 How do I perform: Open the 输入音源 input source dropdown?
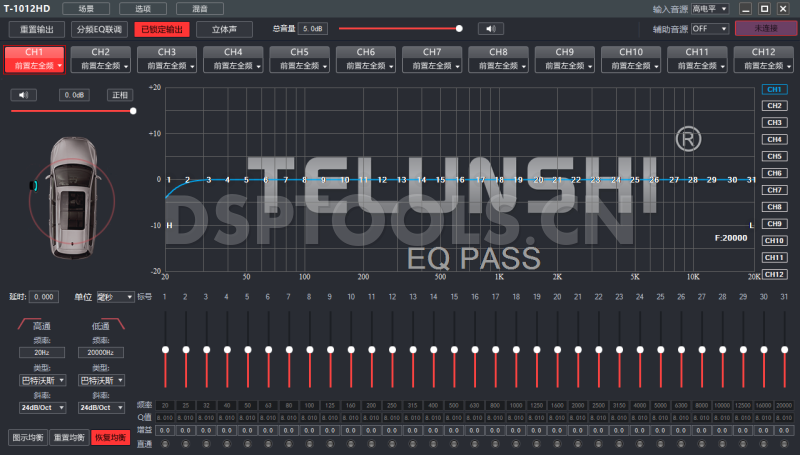[710, 9]
